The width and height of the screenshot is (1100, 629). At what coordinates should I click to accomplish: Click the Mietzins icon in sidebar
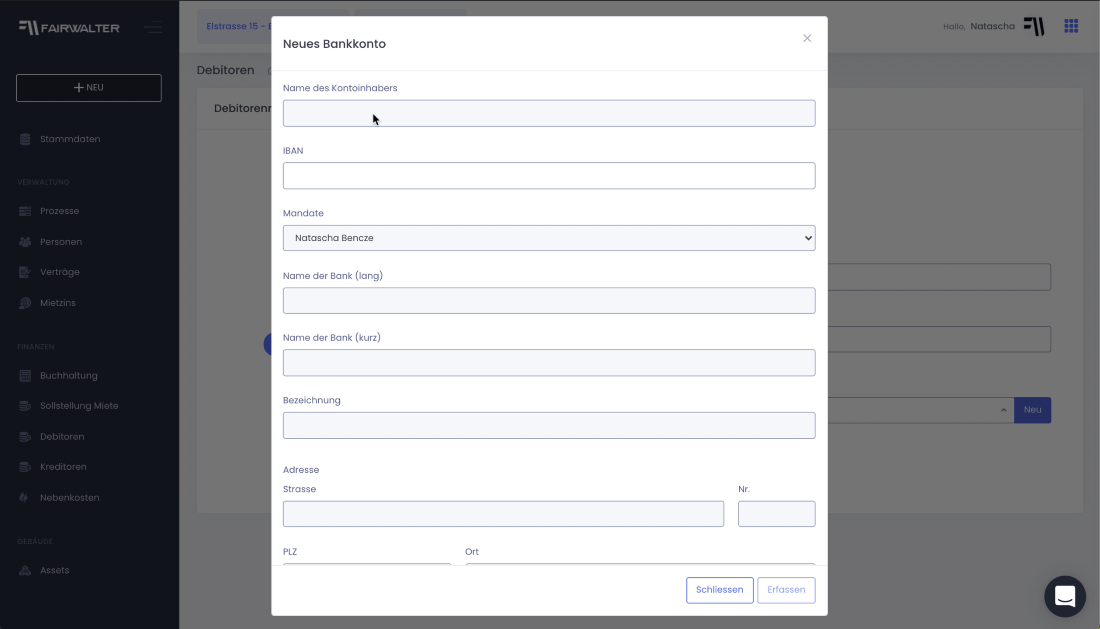click(25, 303)
